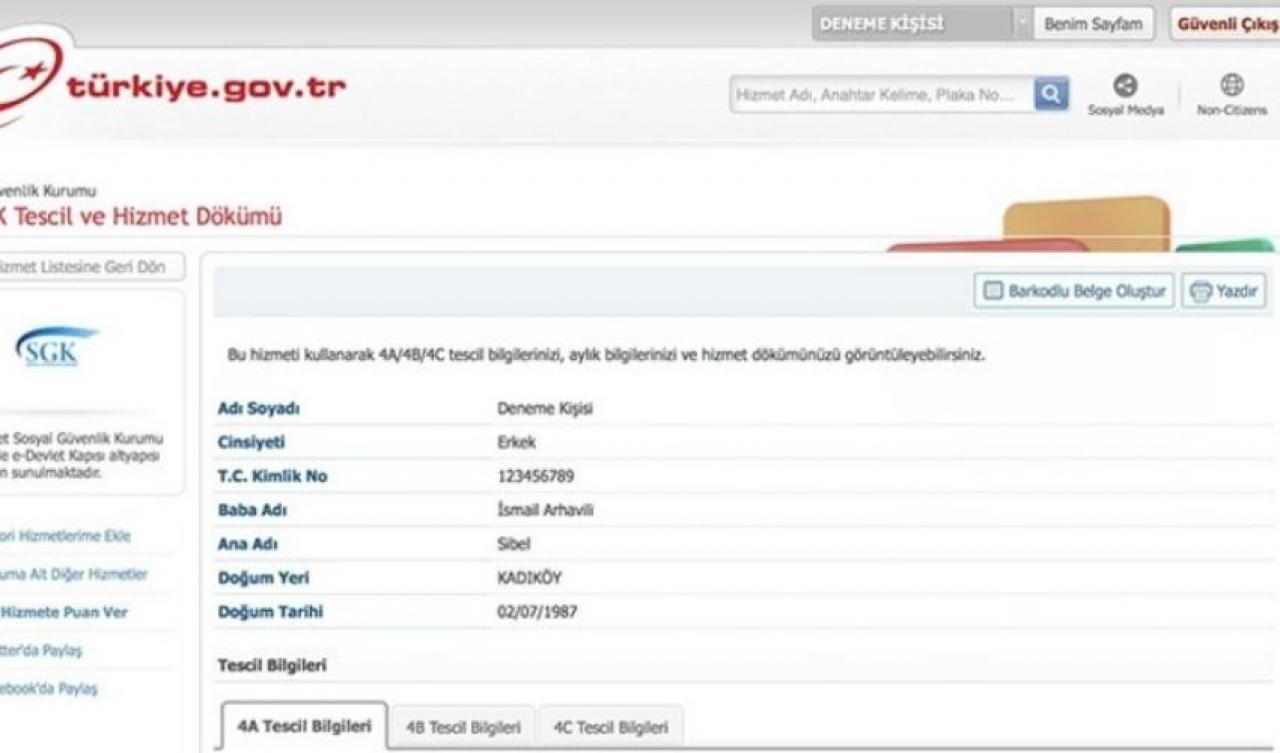
Task: Click the Doğum Tarihi value 02/07/1987
Action: [537, 612]
